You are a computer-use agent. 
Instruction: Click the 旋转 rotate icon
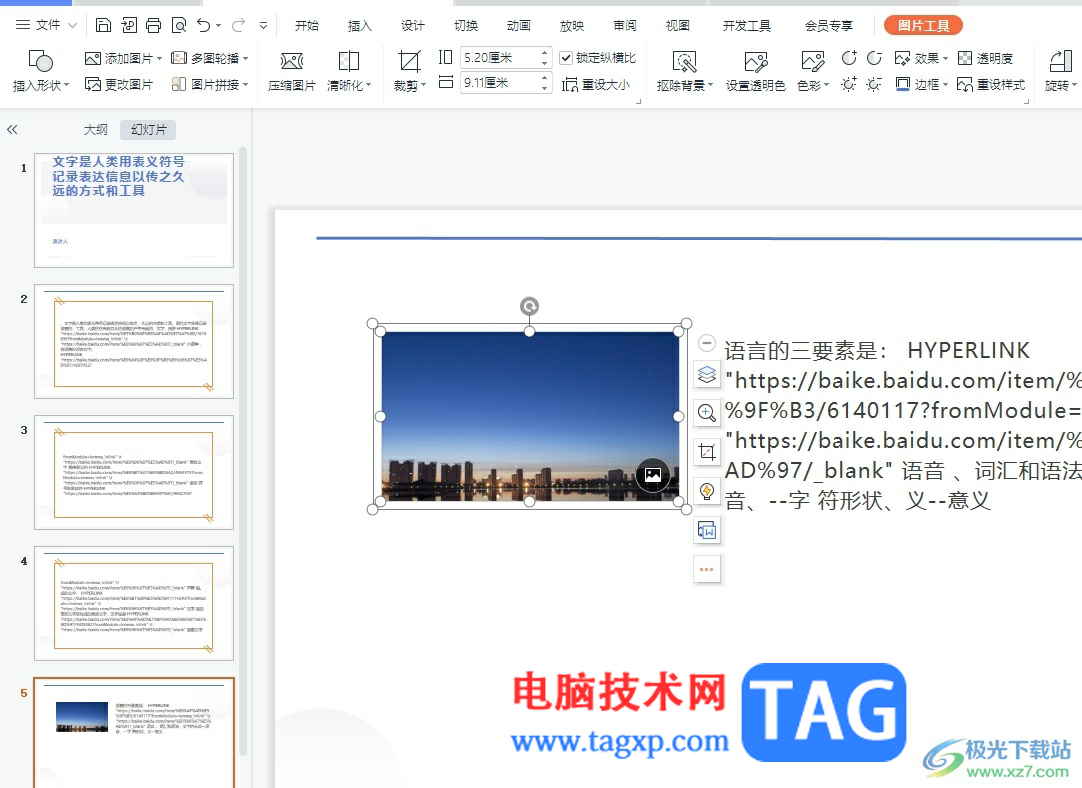[x=1061, y=61]
